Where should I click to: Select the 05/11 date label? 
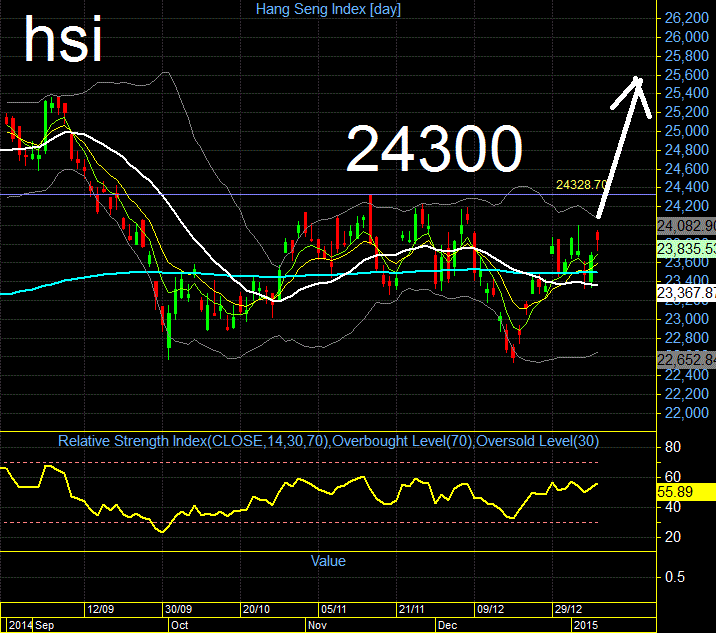334,609
